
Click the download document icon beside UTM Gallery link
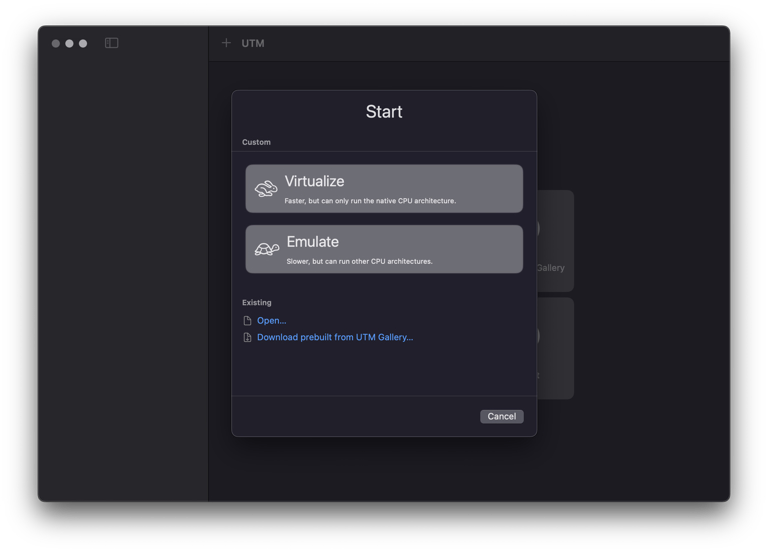247,338
